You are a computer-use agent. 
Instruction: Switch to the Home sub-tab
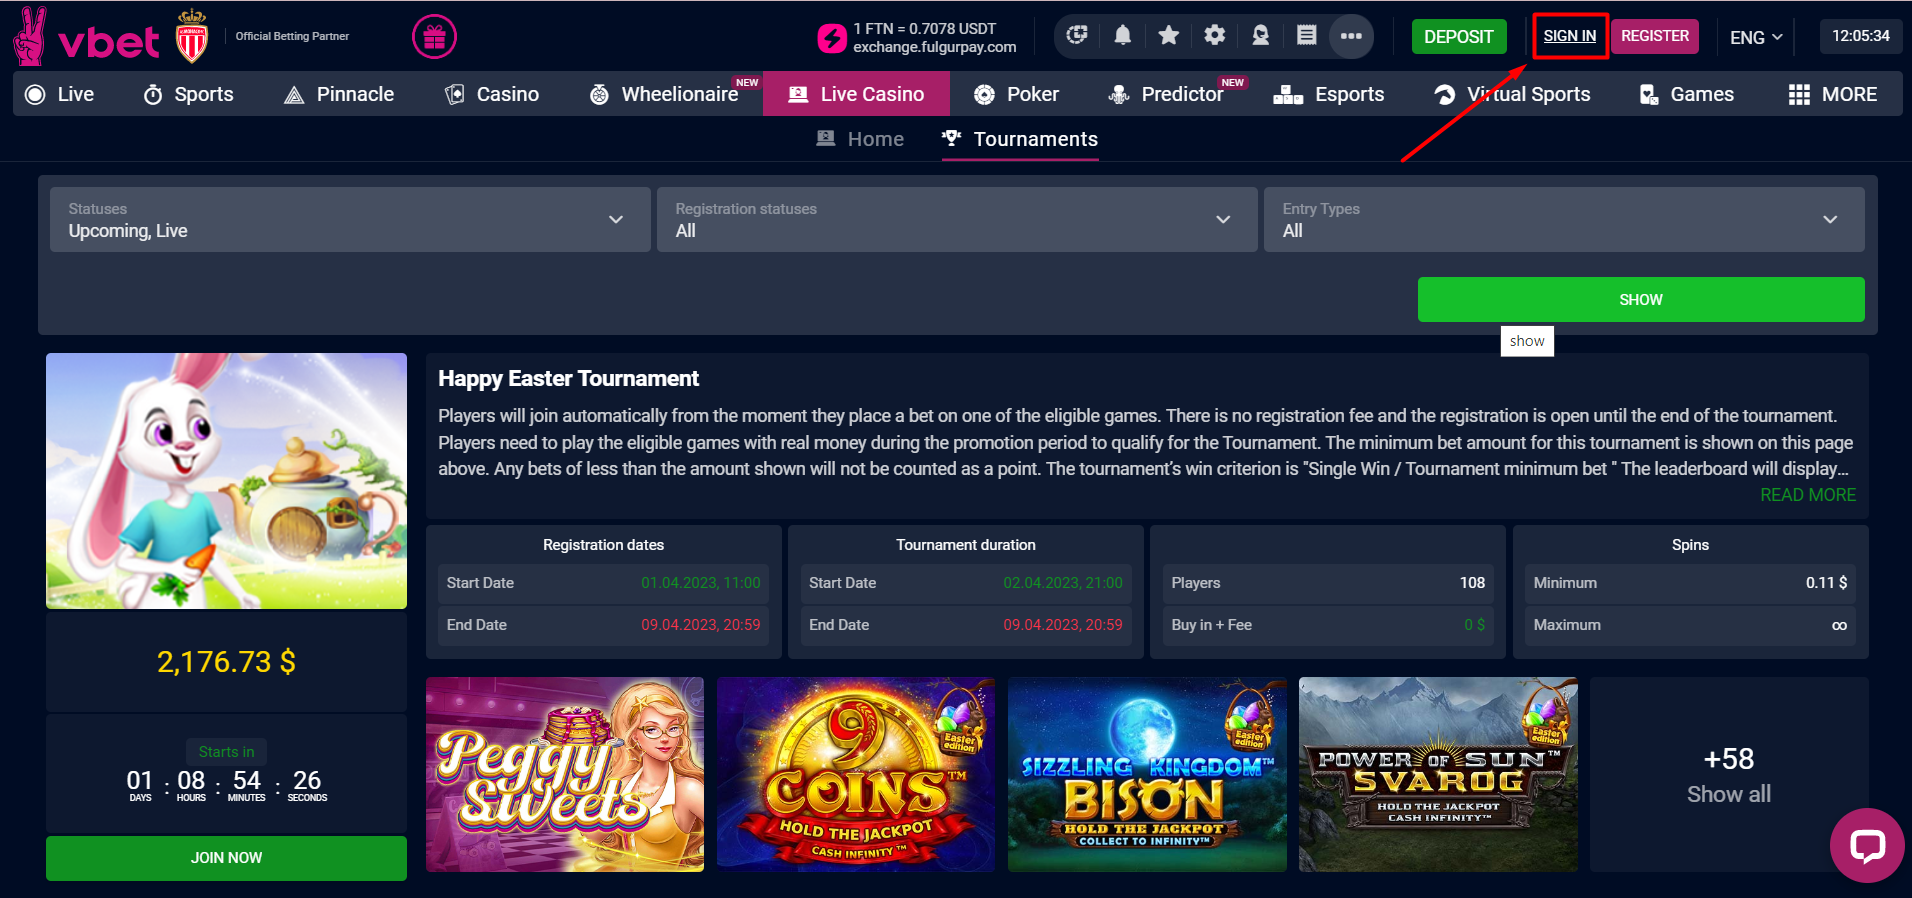point(861,139)
